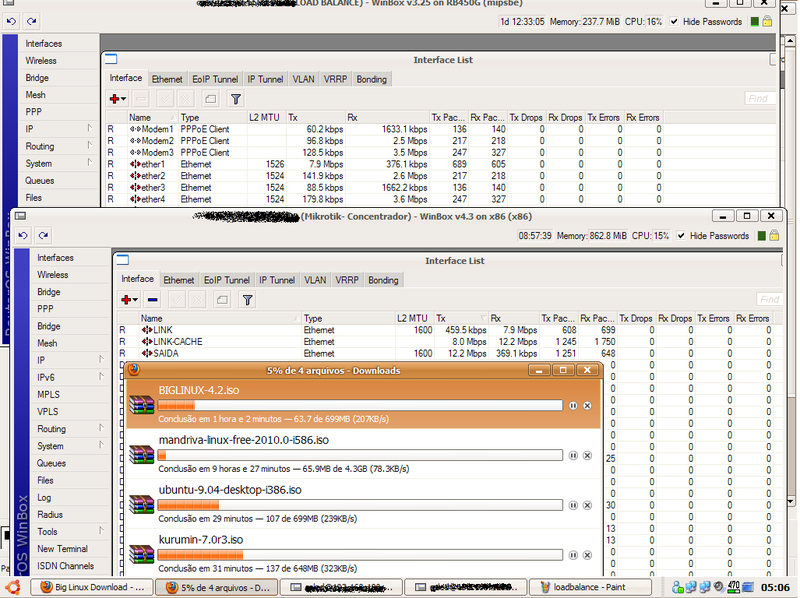Switch to the 5% de 4 arquivos taskbar button
Image resolution: width=800 pixels, height=598 pixels.
(217, 587)
